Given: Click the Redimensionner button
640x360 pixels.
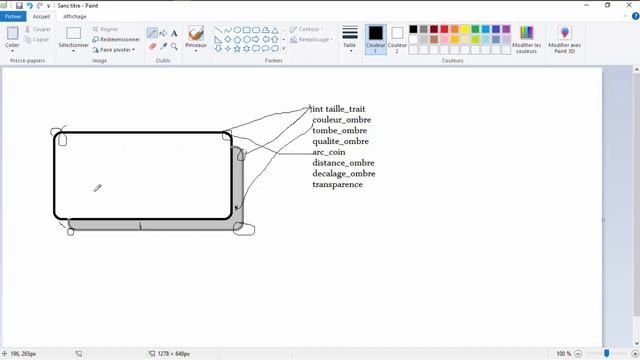Looking at the screenshot, I should coord(116,40).
